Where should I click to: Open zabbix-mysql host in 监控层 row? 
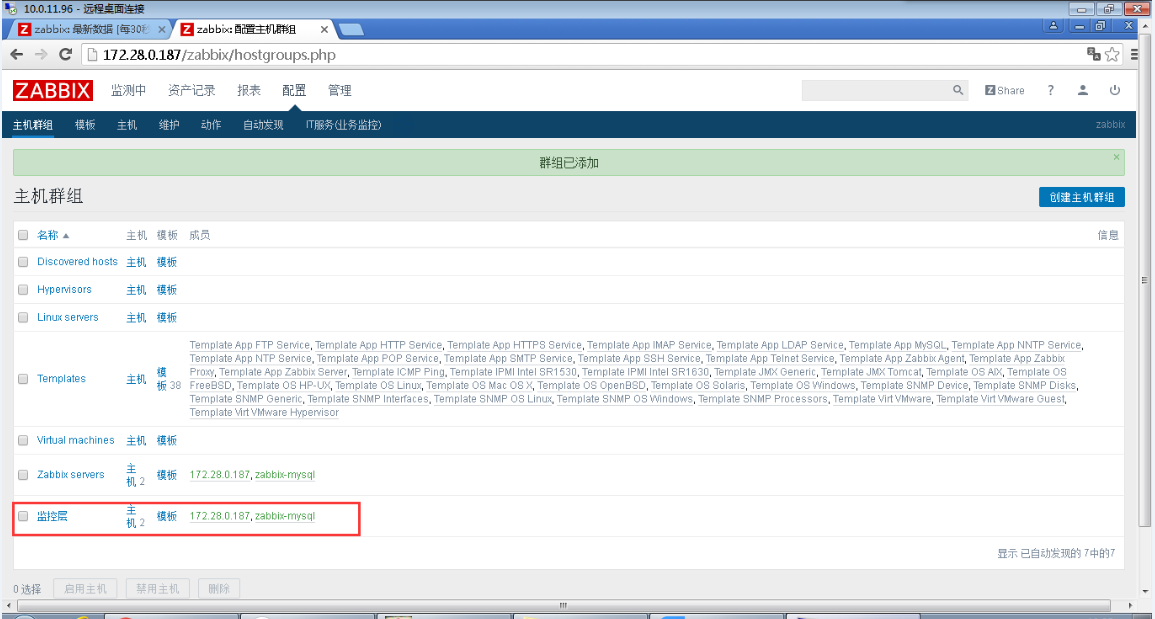284,516
